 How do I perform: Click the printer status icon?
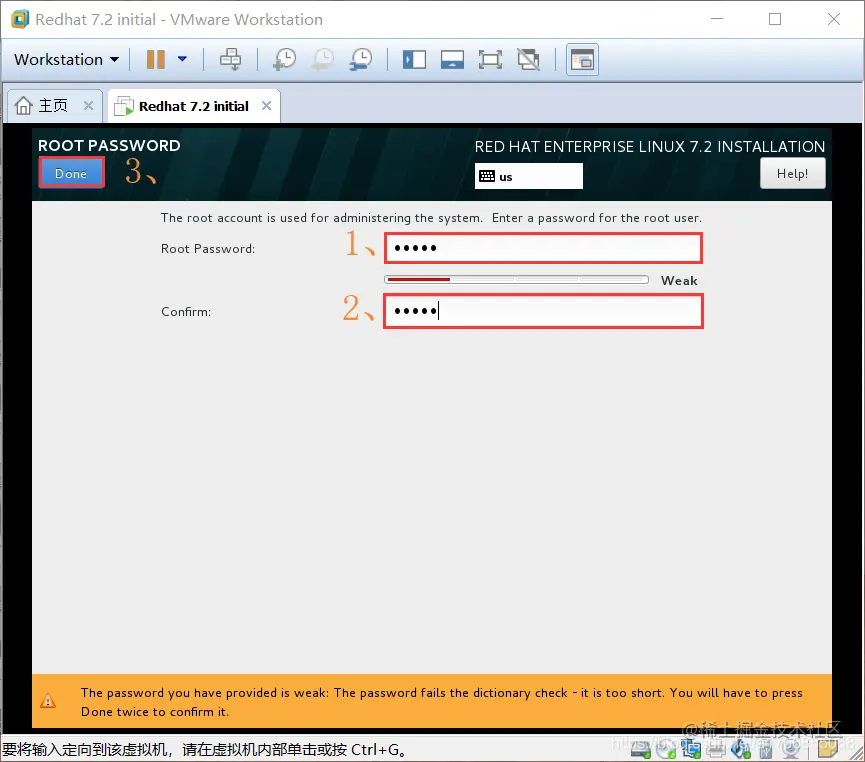pos(716,749)
